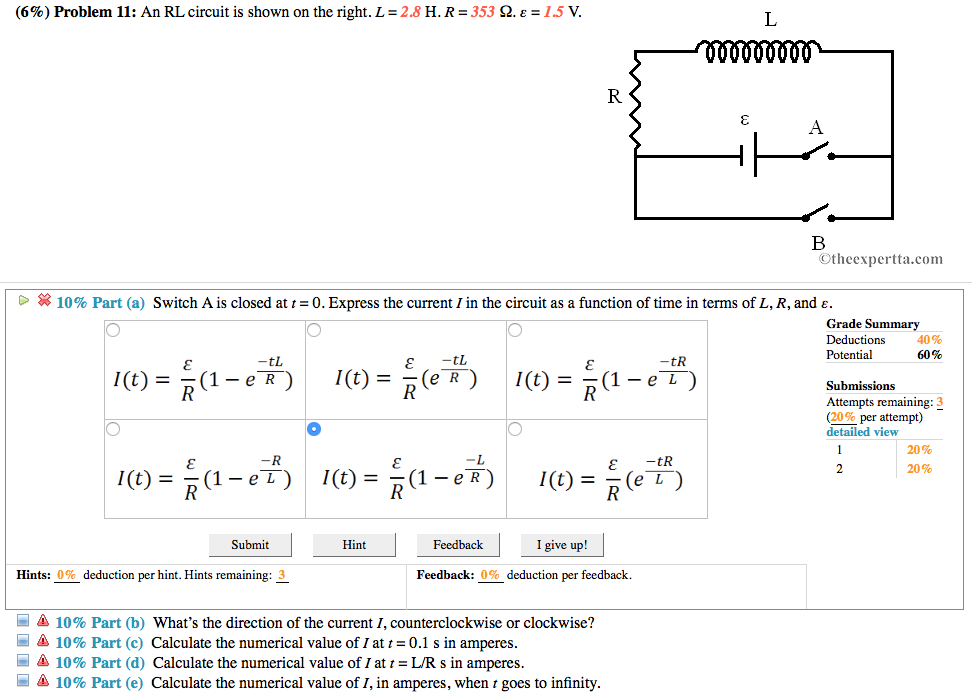
Task: Click the green arrow beside Part (a)
Action: coord(24,300)
